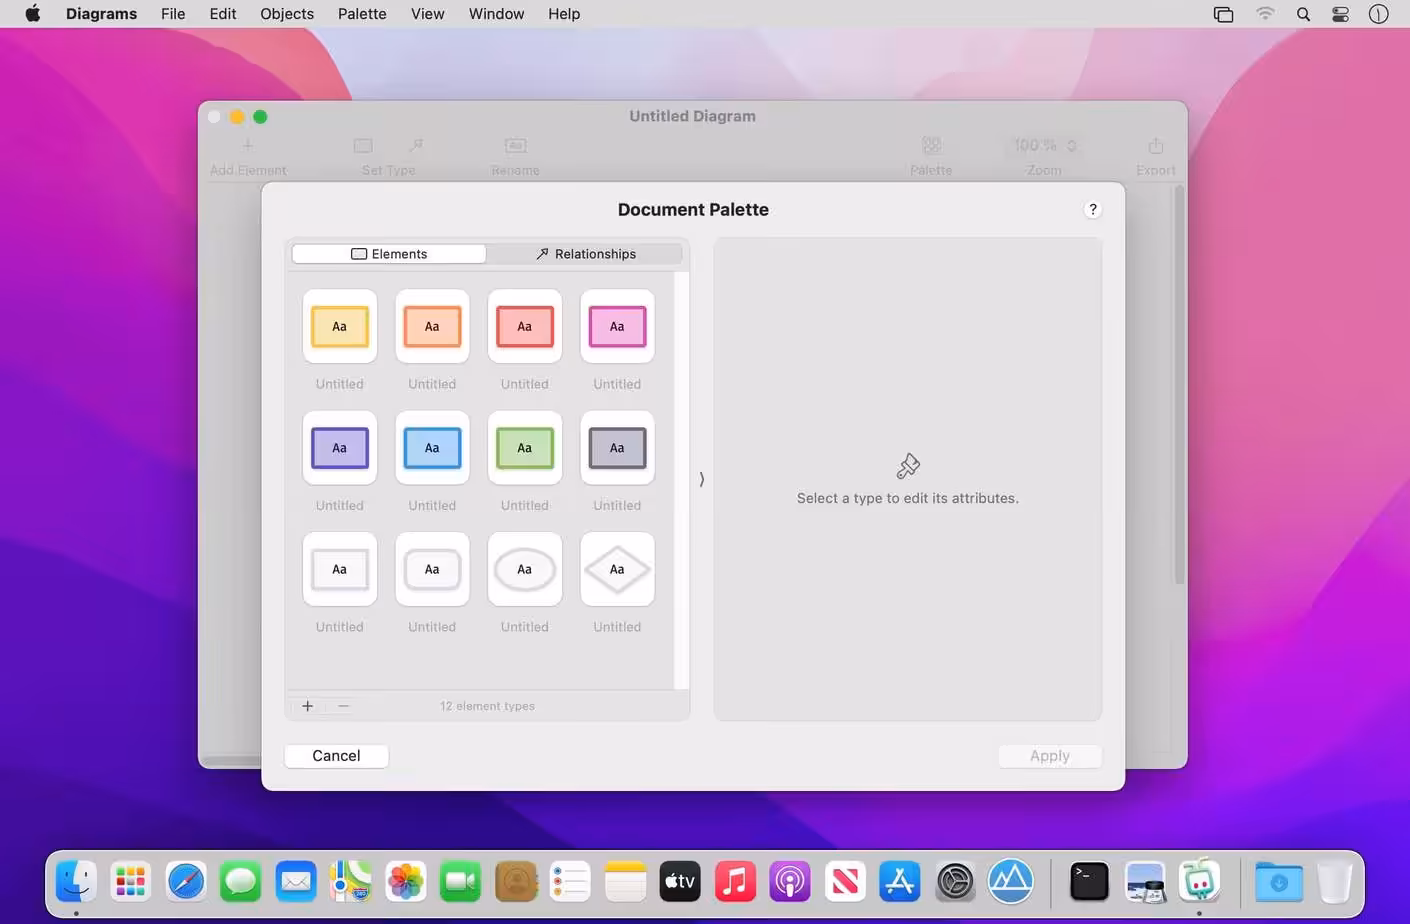1410x924 pixels.
Task: Open the Window menu
Action: [x=496, y=14]
